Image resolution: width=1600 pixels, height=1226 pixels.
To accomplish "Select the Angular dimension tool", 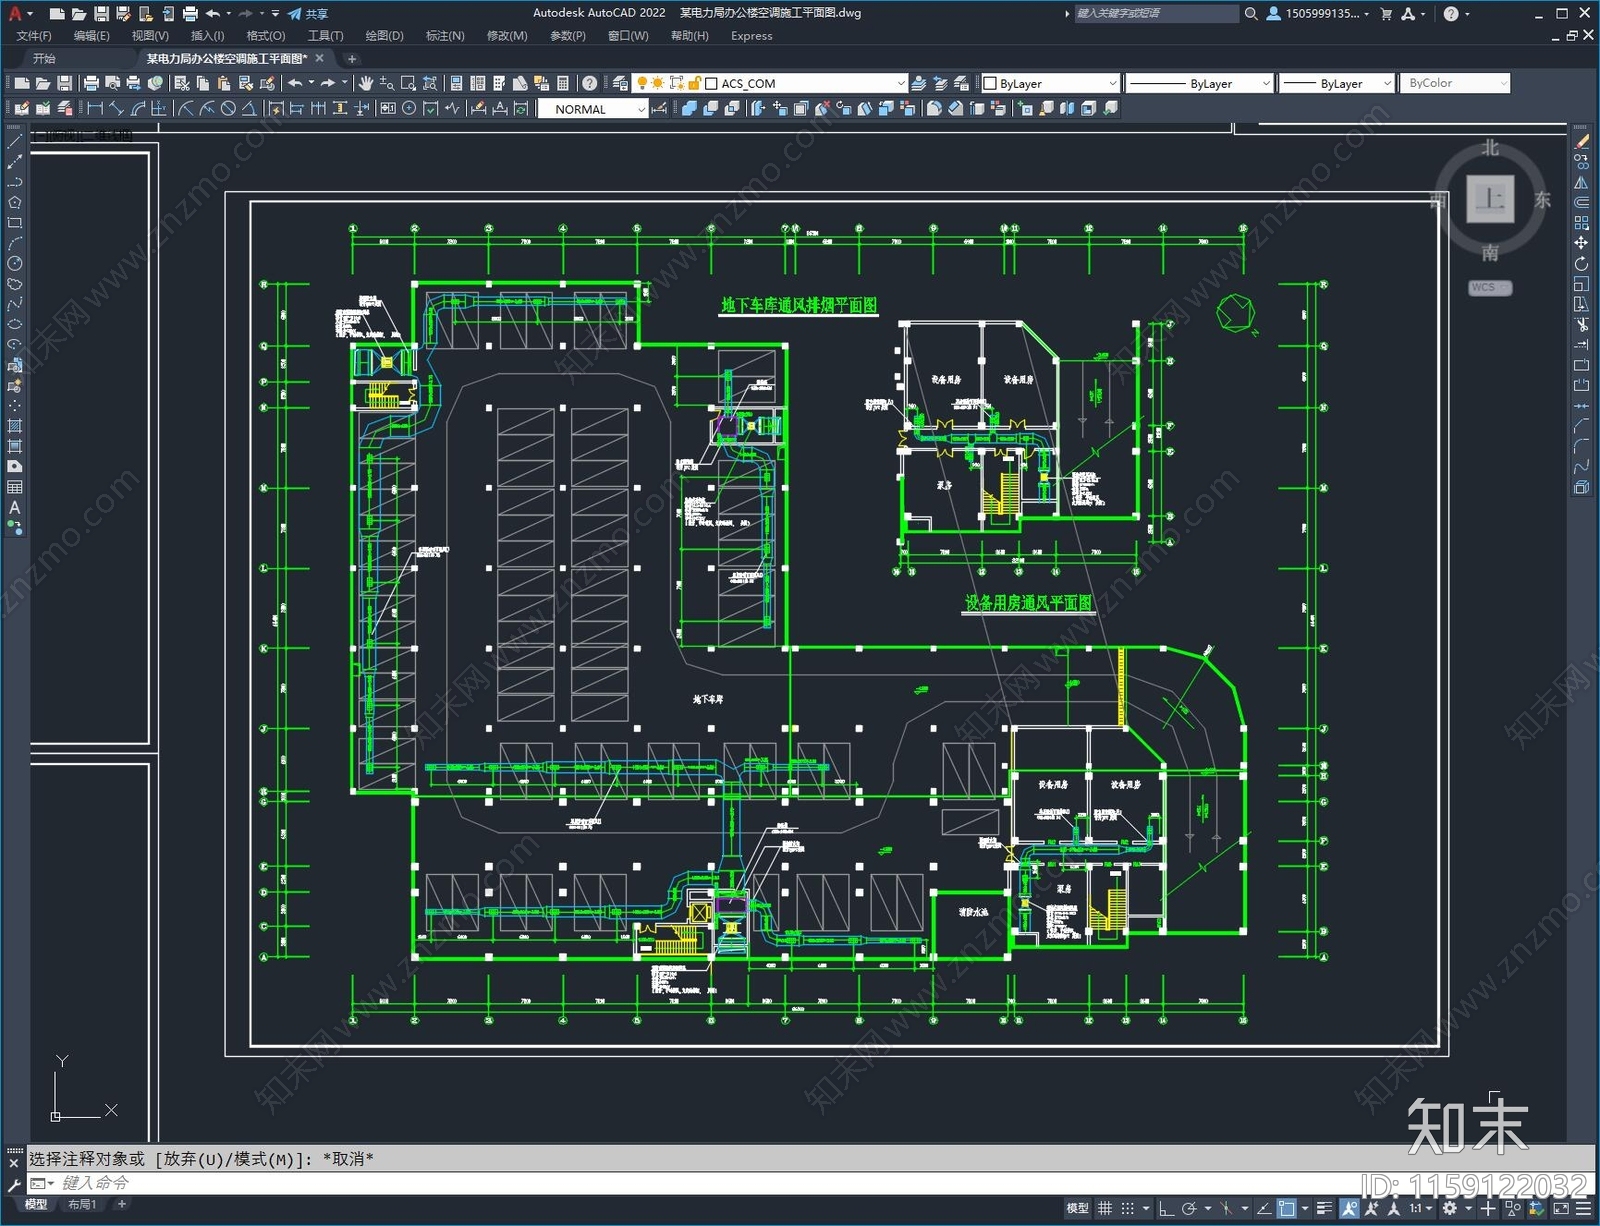I will [x=250, y=108].
